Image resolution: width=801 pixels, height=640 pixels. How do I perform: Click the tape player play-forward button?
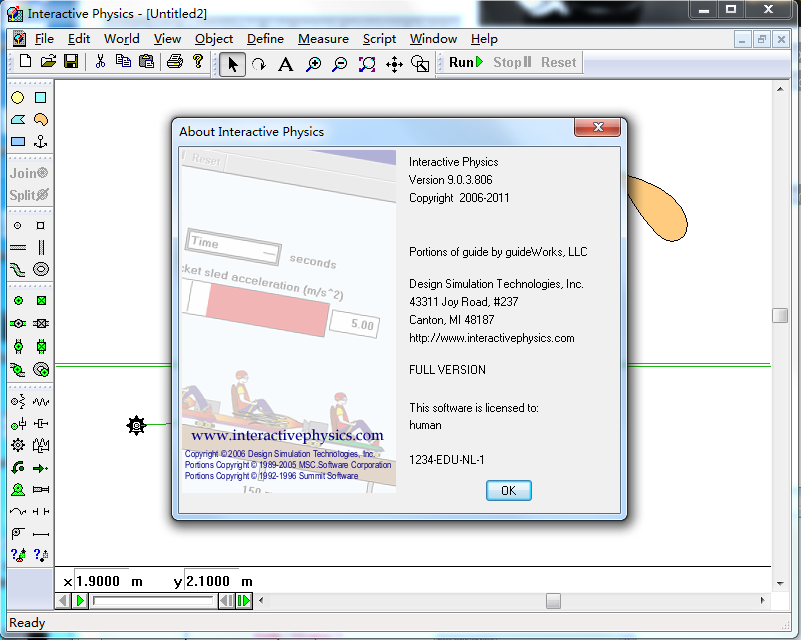click(x=81, y=601)
